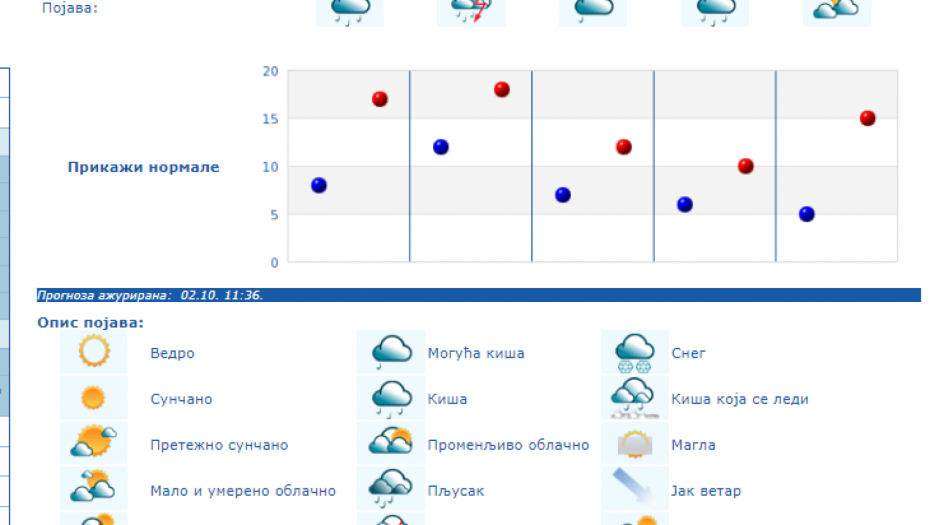Click the Прикажи нормале link

[x=143, y=167]
